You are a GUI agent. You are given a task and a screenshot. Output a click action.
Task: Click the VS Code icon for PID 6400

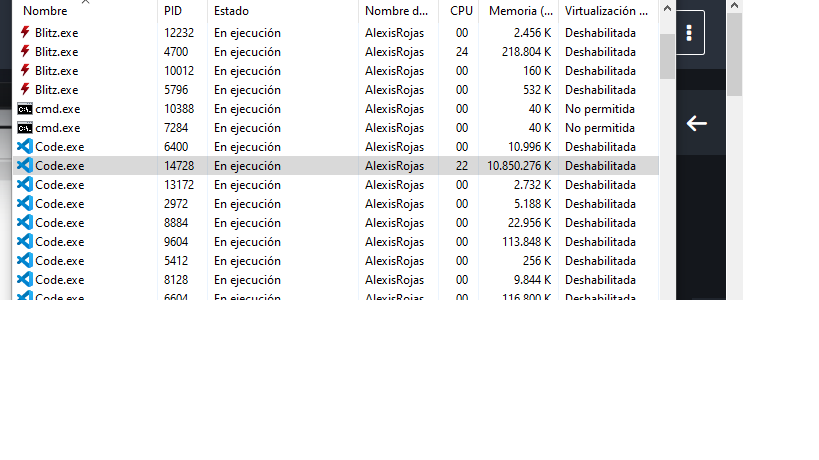pyautogui.click(x=25, y=146)
